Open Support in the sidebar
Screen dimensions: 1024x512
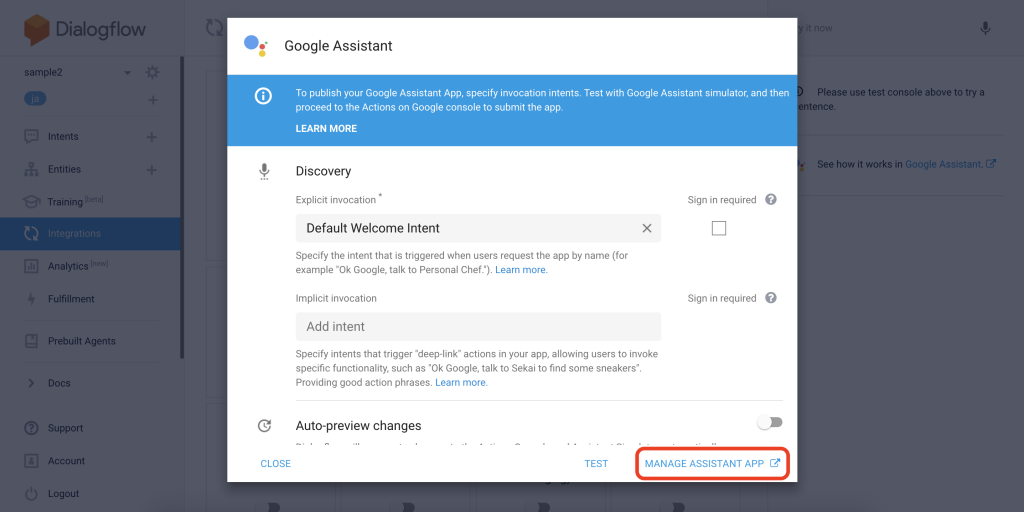point(65,428)
